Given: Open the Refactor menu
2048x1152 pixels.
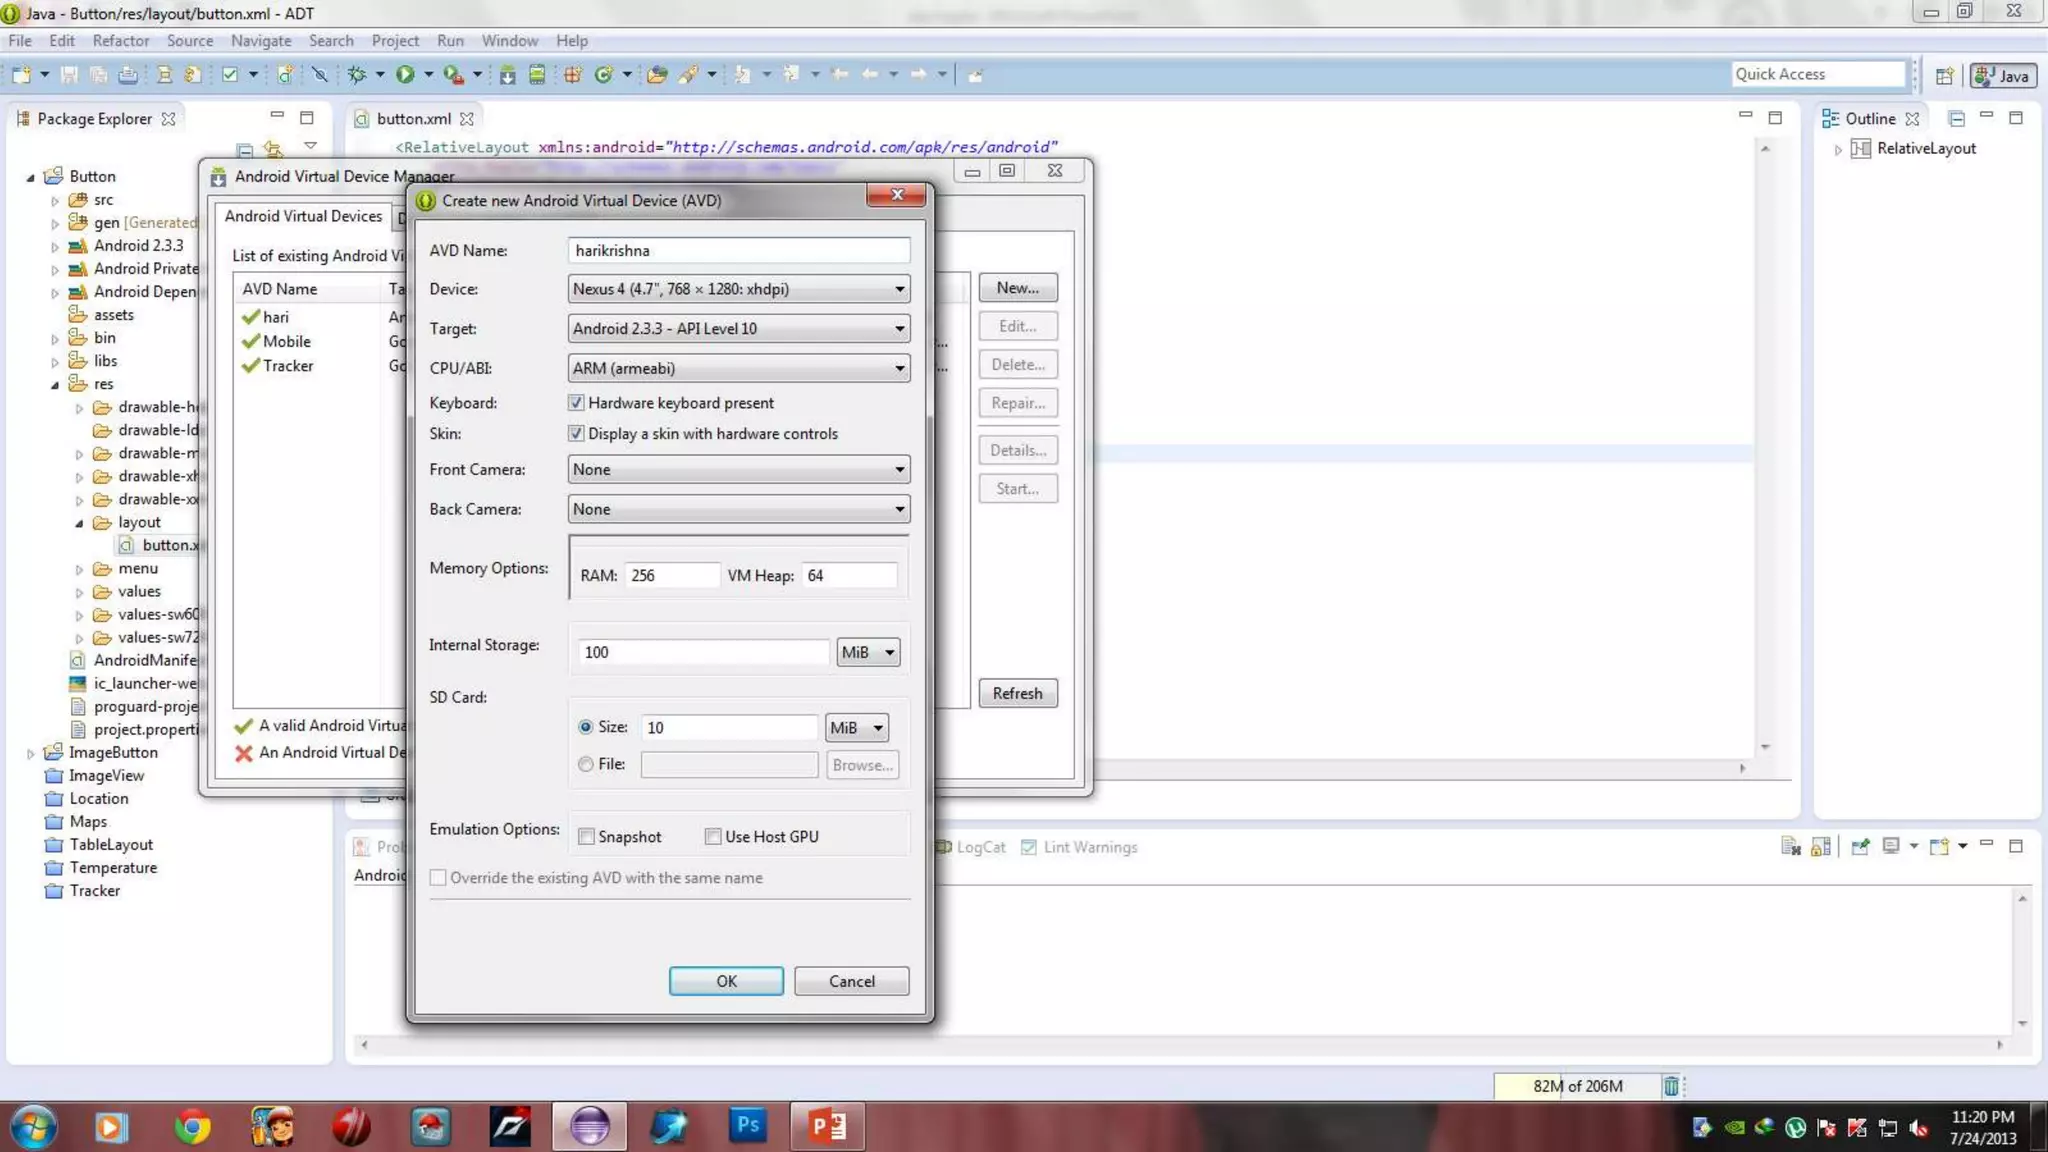Looking at the screenshot, I should click(x=120, y=41).
